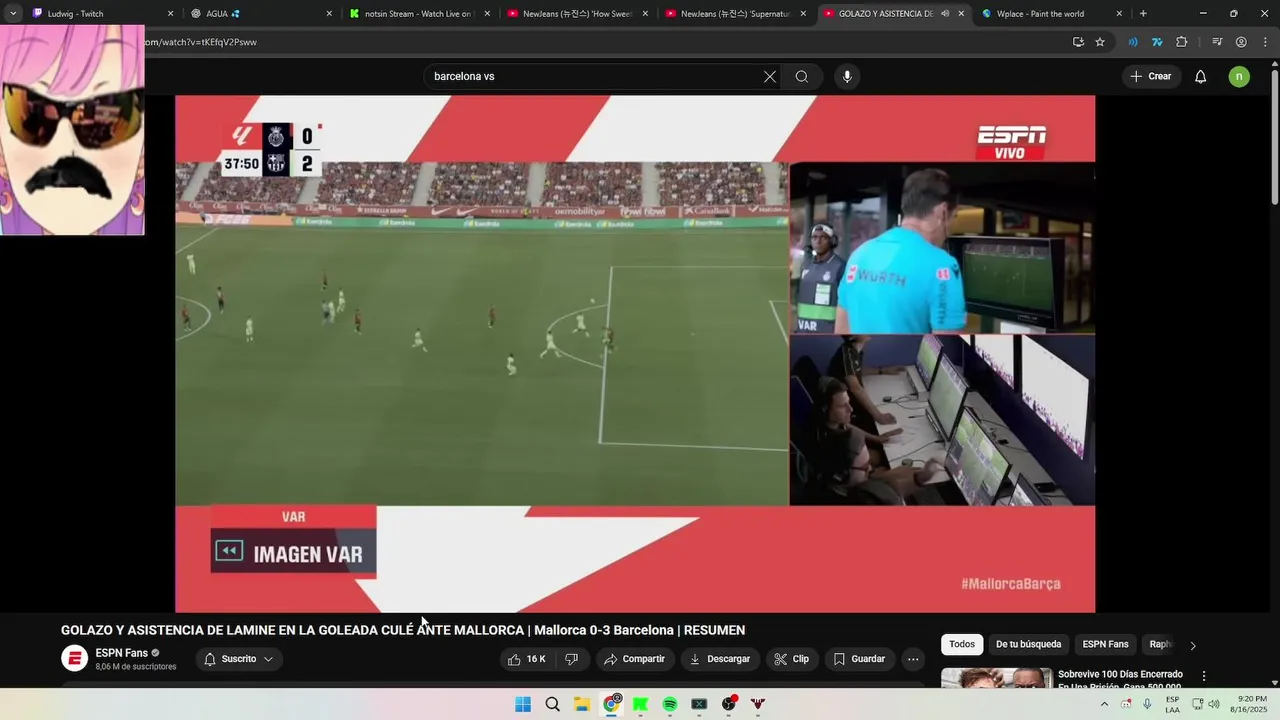Screen dimensions: 1280x720
Task: Start voice search with microphone icon
Action: point(847,77)
